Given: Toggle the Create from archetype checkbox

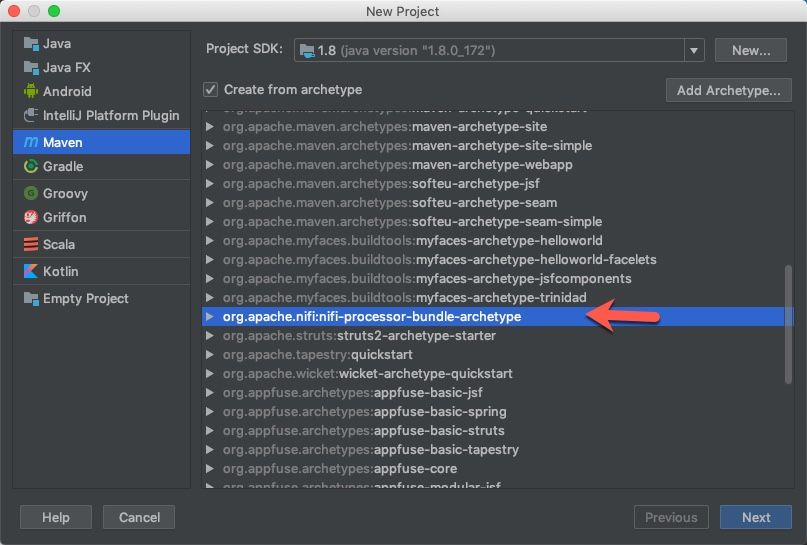Looking at the screenshot, I should [210, 90].
